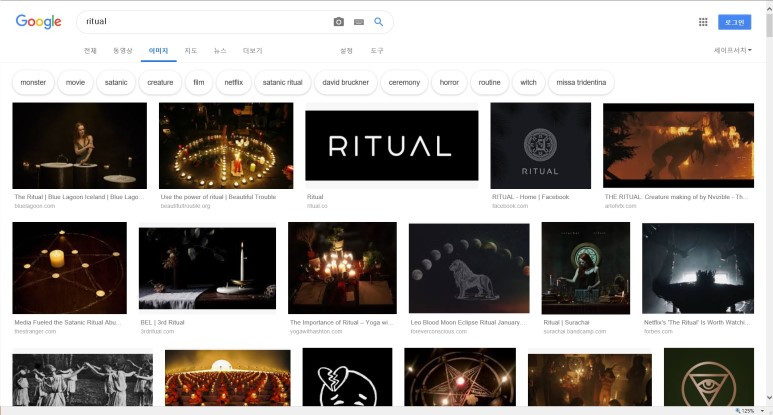The image size is (773, 415).
Task: Select the routine chip
Action: [x=490, y=82]
